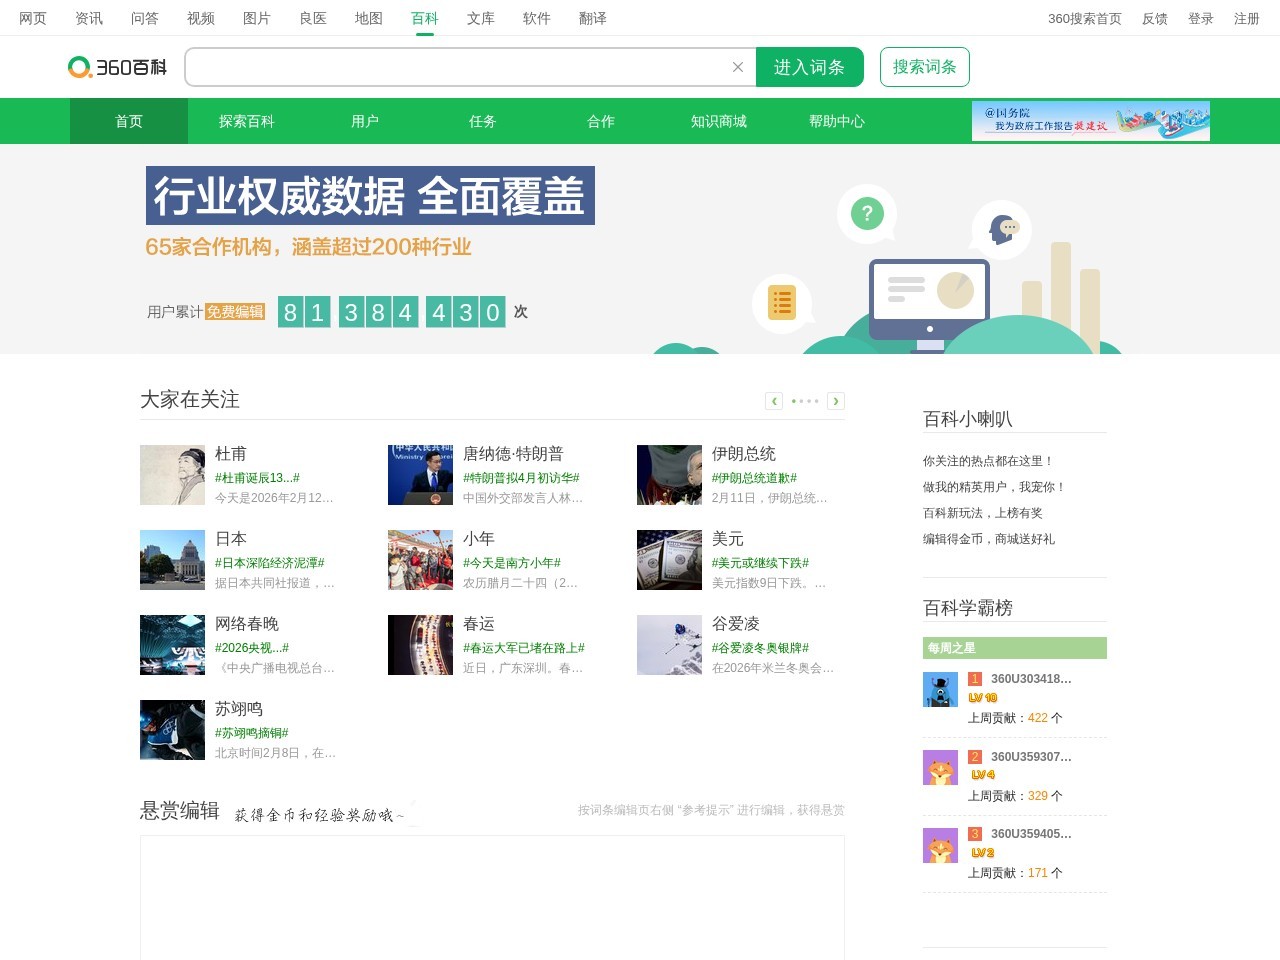Clear the search box with the X icon
The image size is (1280, 960).
737,67
